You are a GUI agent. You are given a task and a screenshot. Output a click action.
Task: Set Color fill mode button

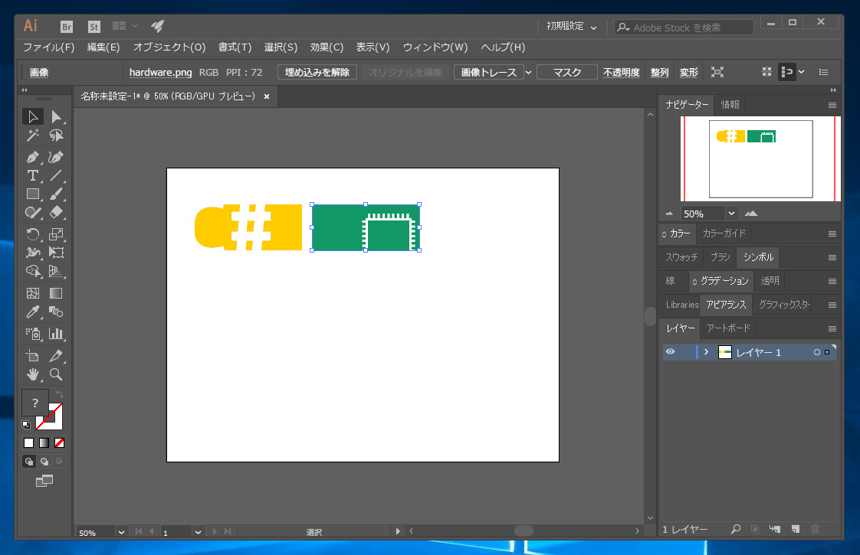tap(29, 443)
